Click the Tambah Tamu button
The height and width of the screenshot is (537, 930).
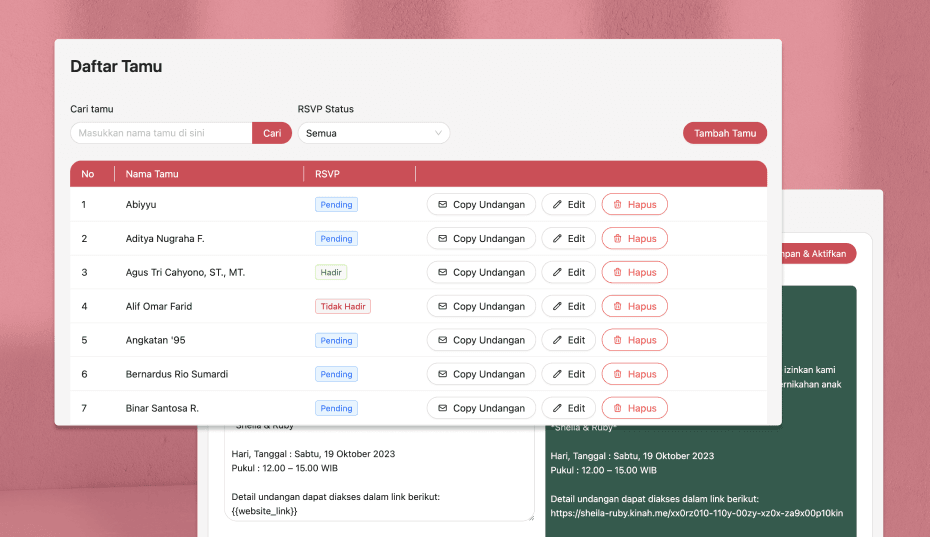coord(724,133)
